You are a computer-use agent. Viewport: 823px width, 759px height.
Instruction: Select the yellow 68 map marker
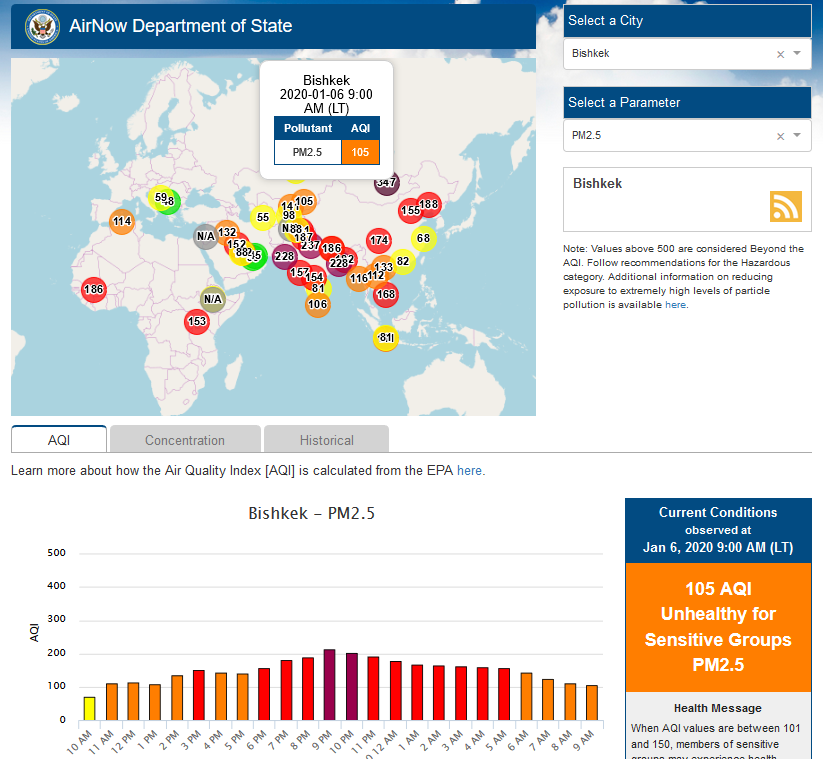click(424, 238)
